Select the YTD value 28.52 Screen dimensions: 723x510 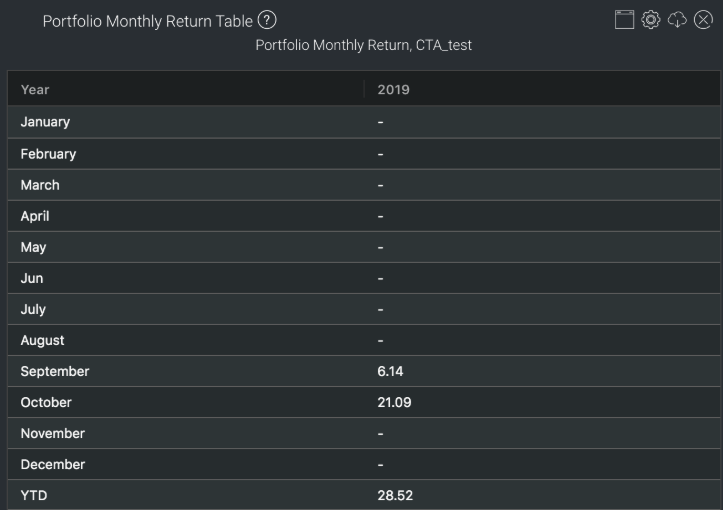395,495
